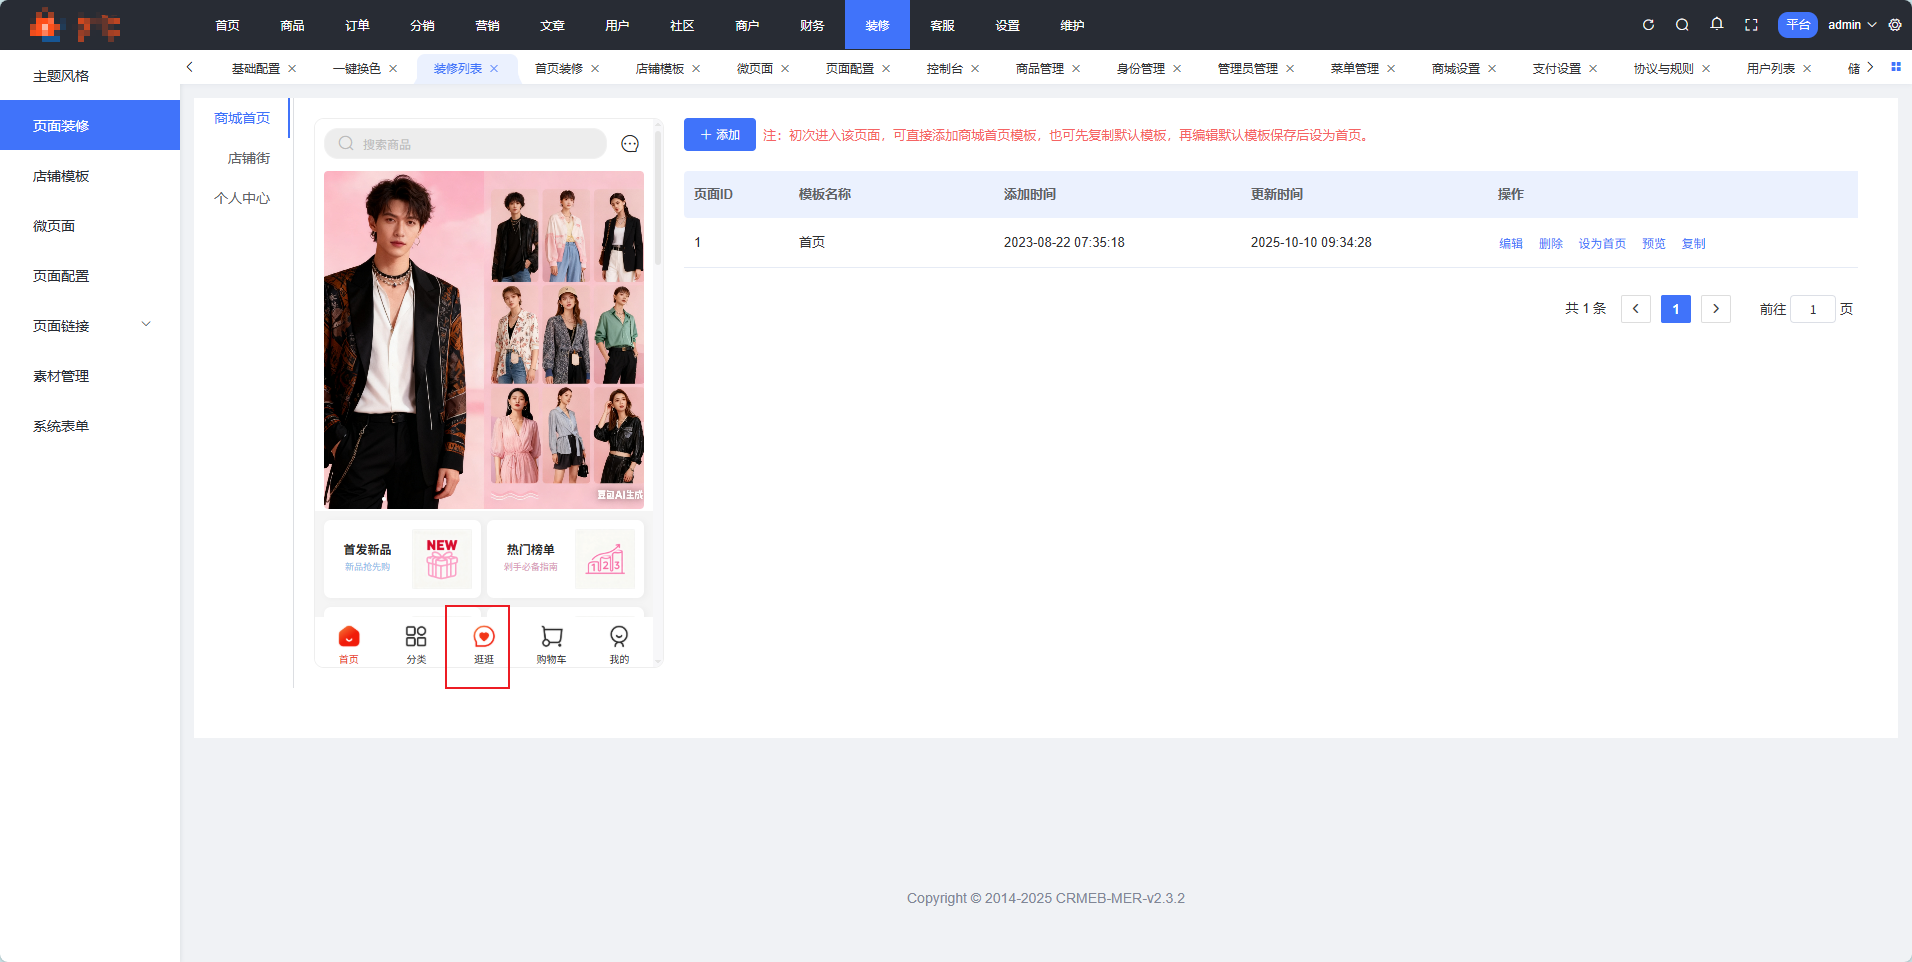Open the 营销 top menu

point(487,25)
